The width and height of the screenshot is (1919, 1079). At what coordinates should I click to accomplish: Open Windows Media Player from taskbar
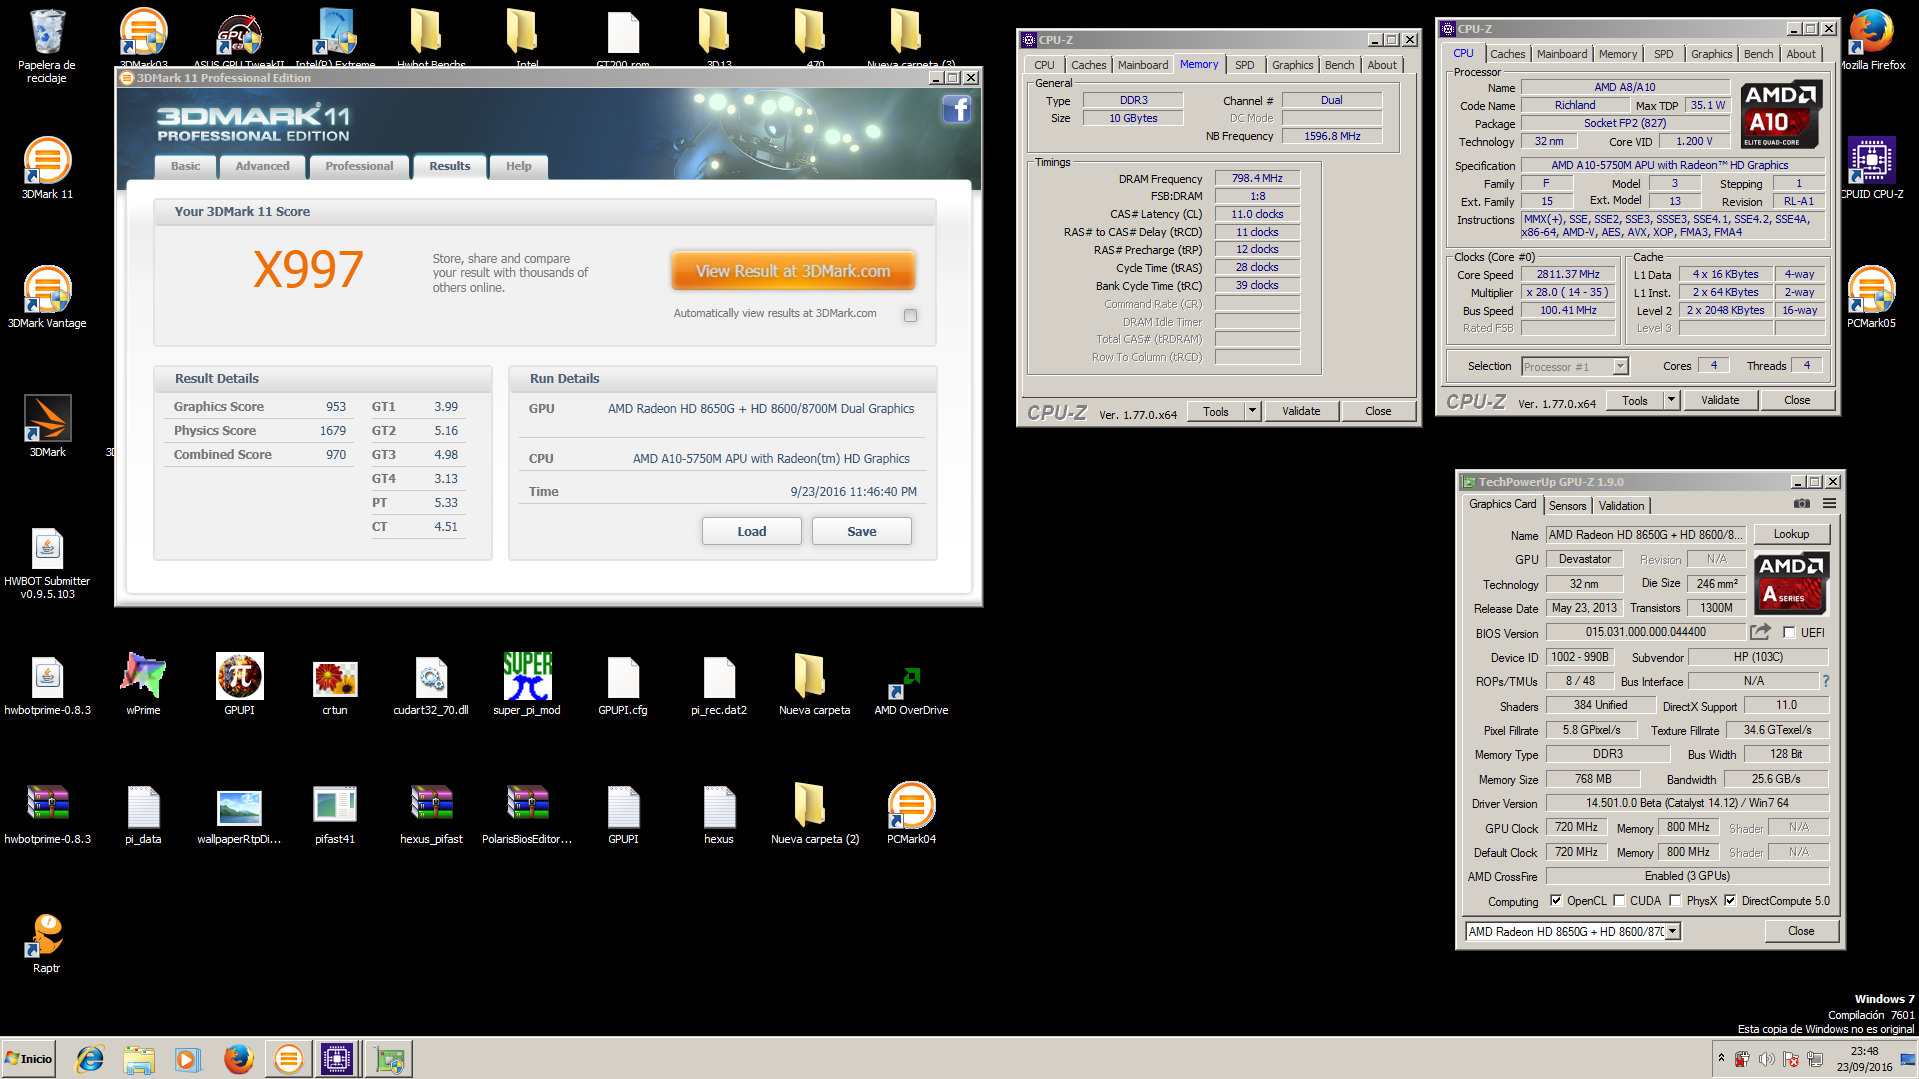[x=187, y=1059]
